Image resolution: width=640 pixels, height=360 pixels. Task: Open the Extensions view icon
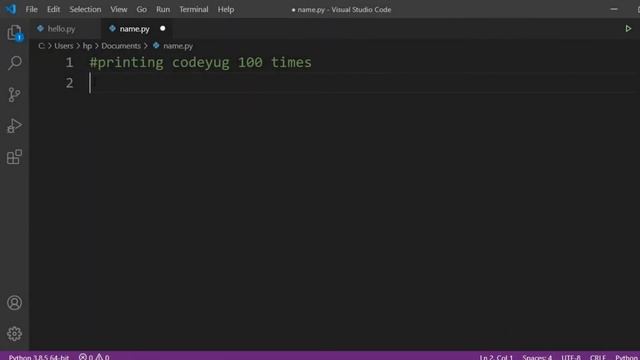point(14,157)
